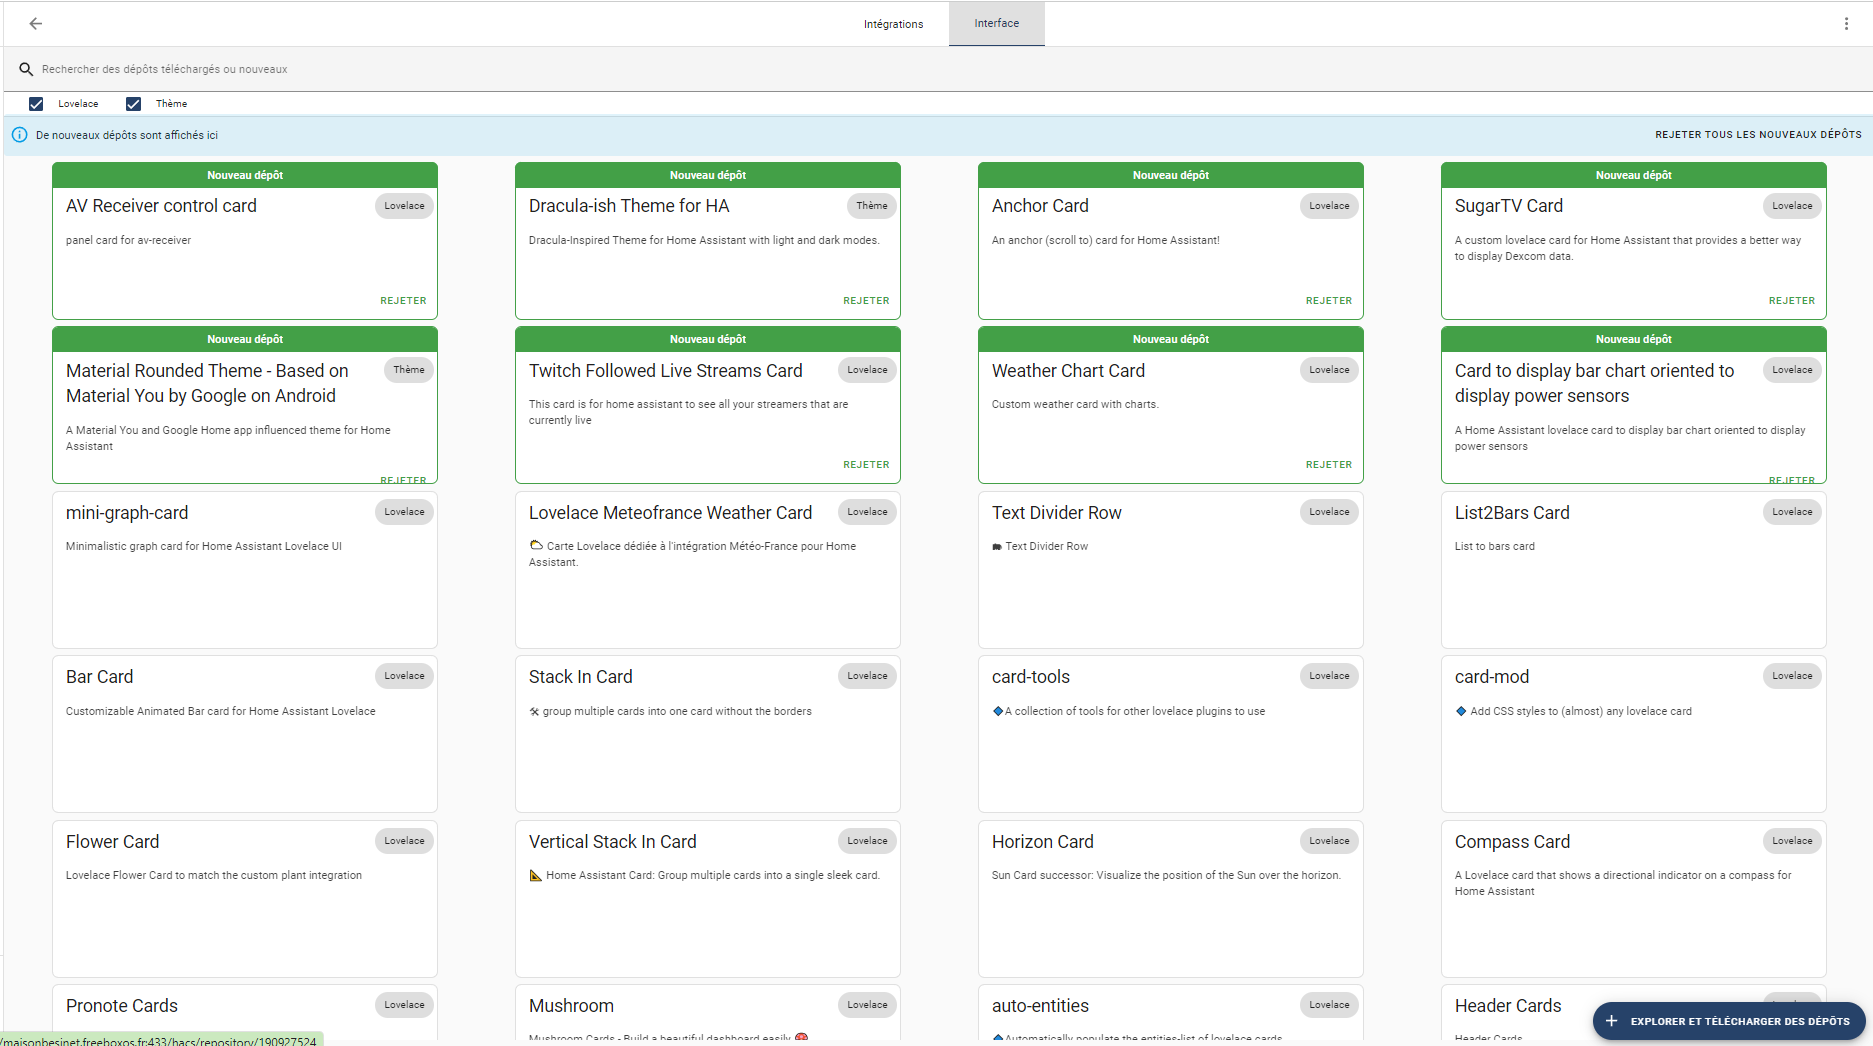Click the Horizon Card description text
Screen dimensions: 1873x1046
pyautogui.click(x=1166, y=875)
